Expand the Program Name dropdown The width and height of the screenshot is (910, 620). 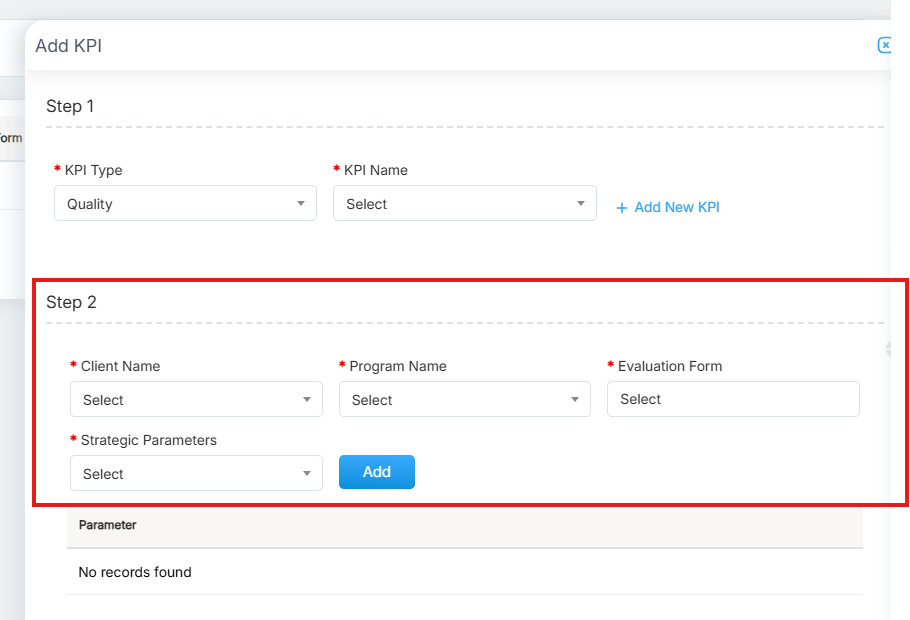[x=464, y=400]
